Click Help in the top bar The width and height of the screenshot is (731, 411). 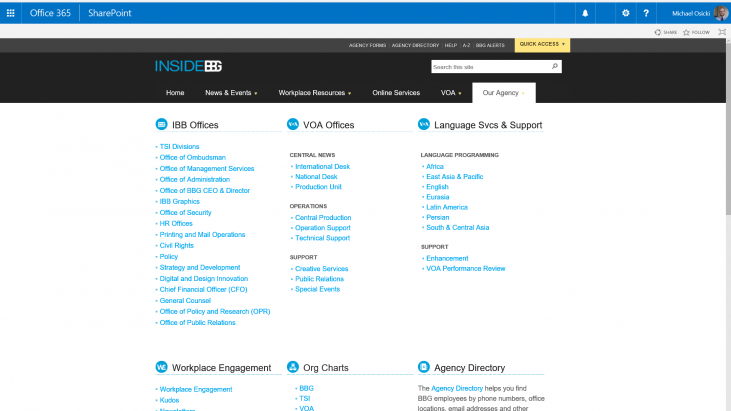point(451,45)
